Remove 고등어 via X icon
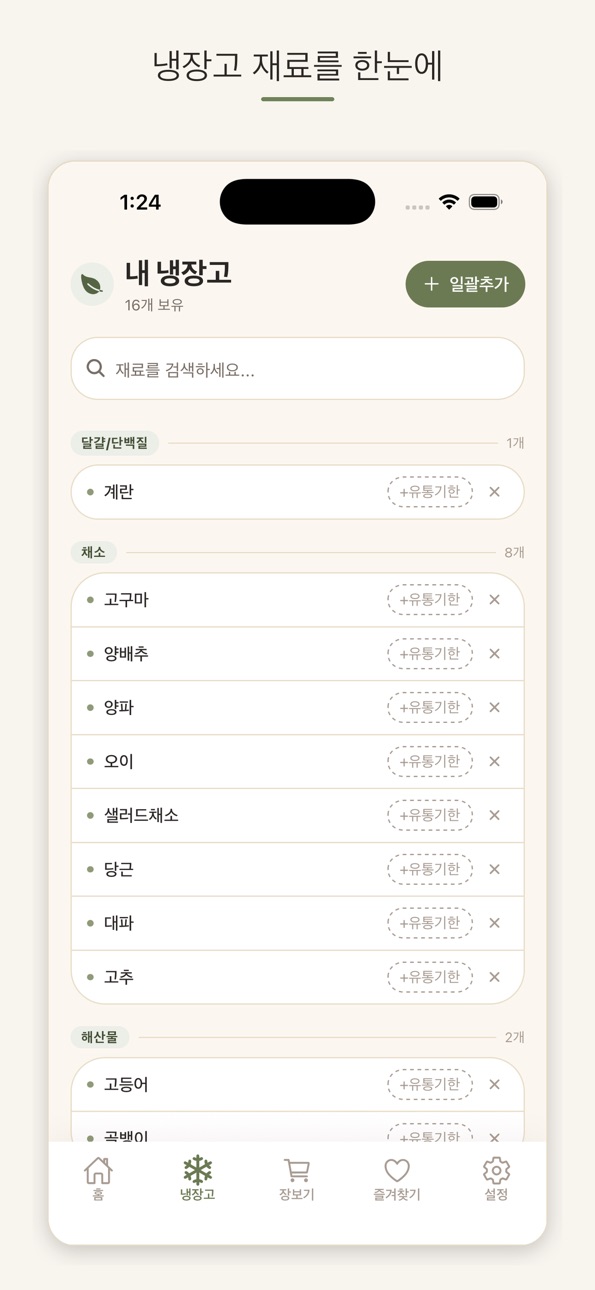 494,1085
